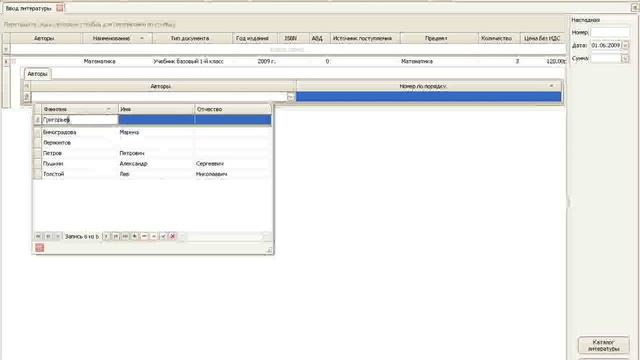Click Фамилия edit cell with Григорьев
640x360 pixels.
click(80, 120)
